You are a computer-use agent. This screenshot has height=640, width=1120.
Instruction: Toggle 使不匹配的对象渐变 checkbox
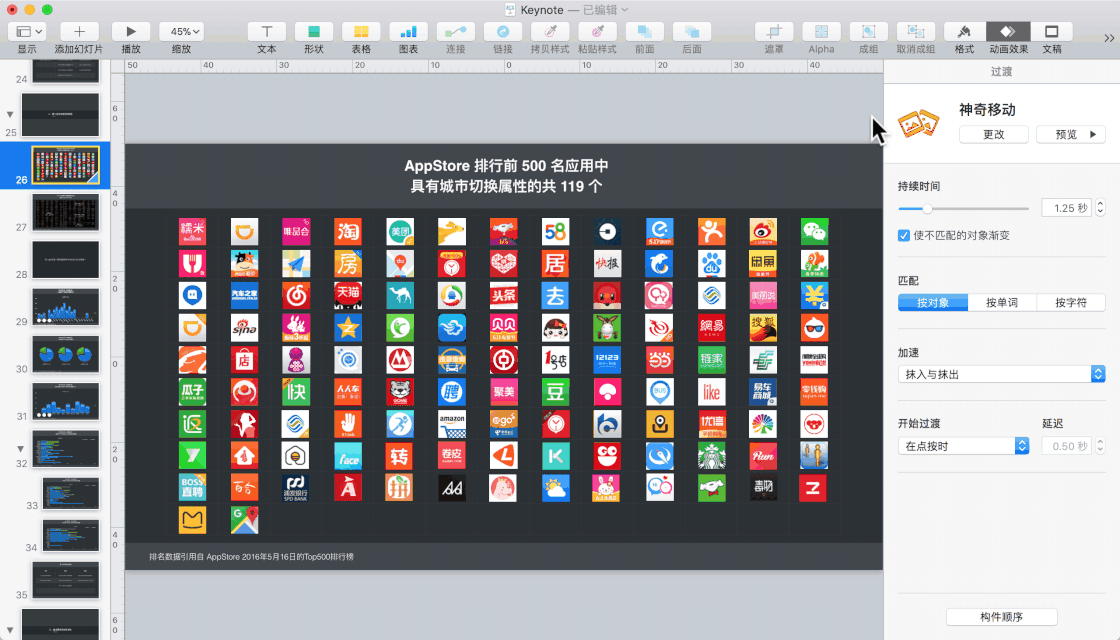click(x=904, y=235)
